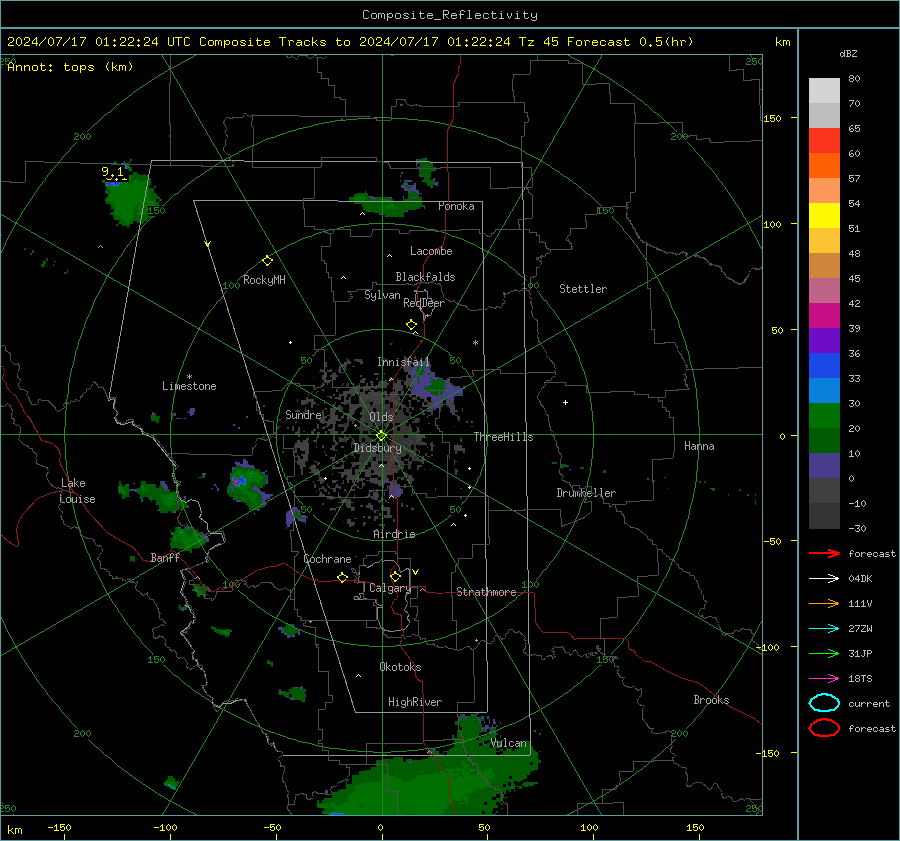Click the RockyMH label
Viewport: 900px width, 841px height.
click(x=264, y=280)
